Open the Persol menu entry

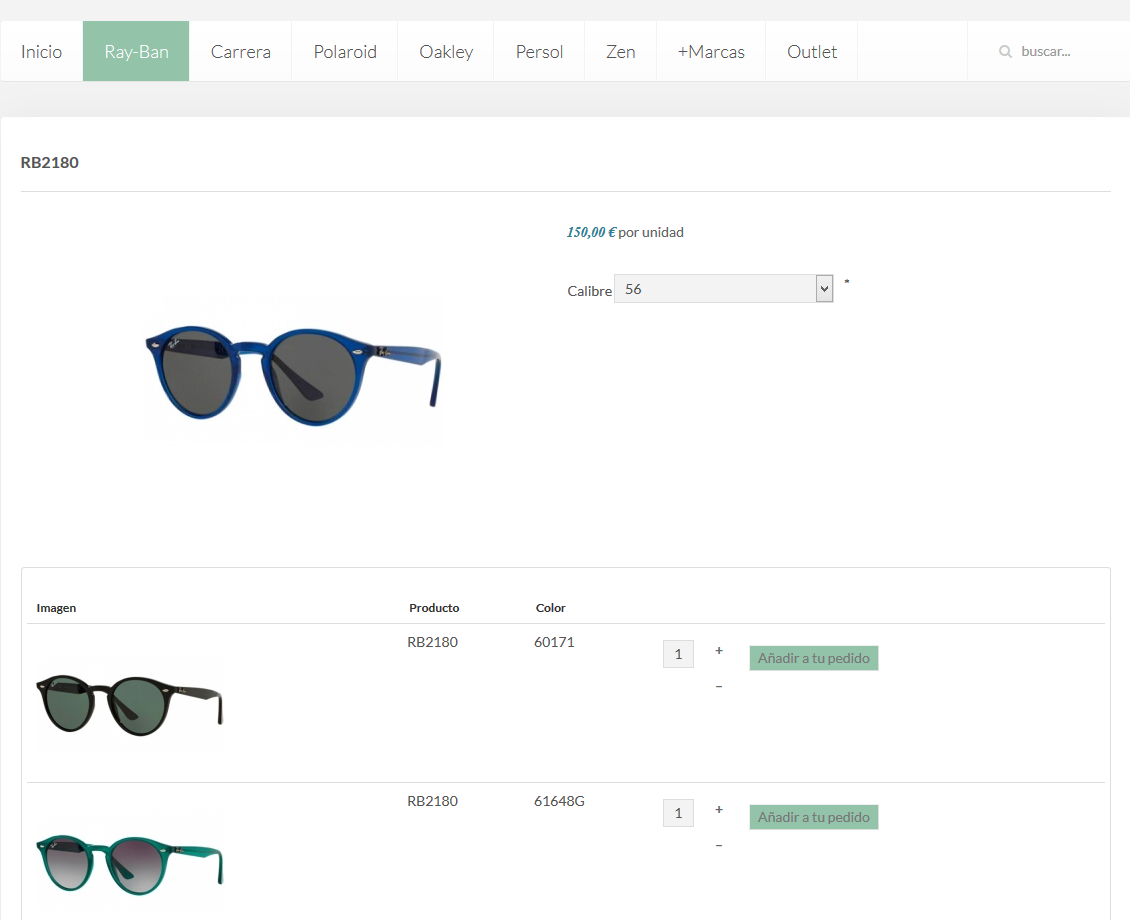(x=539, y=51)
